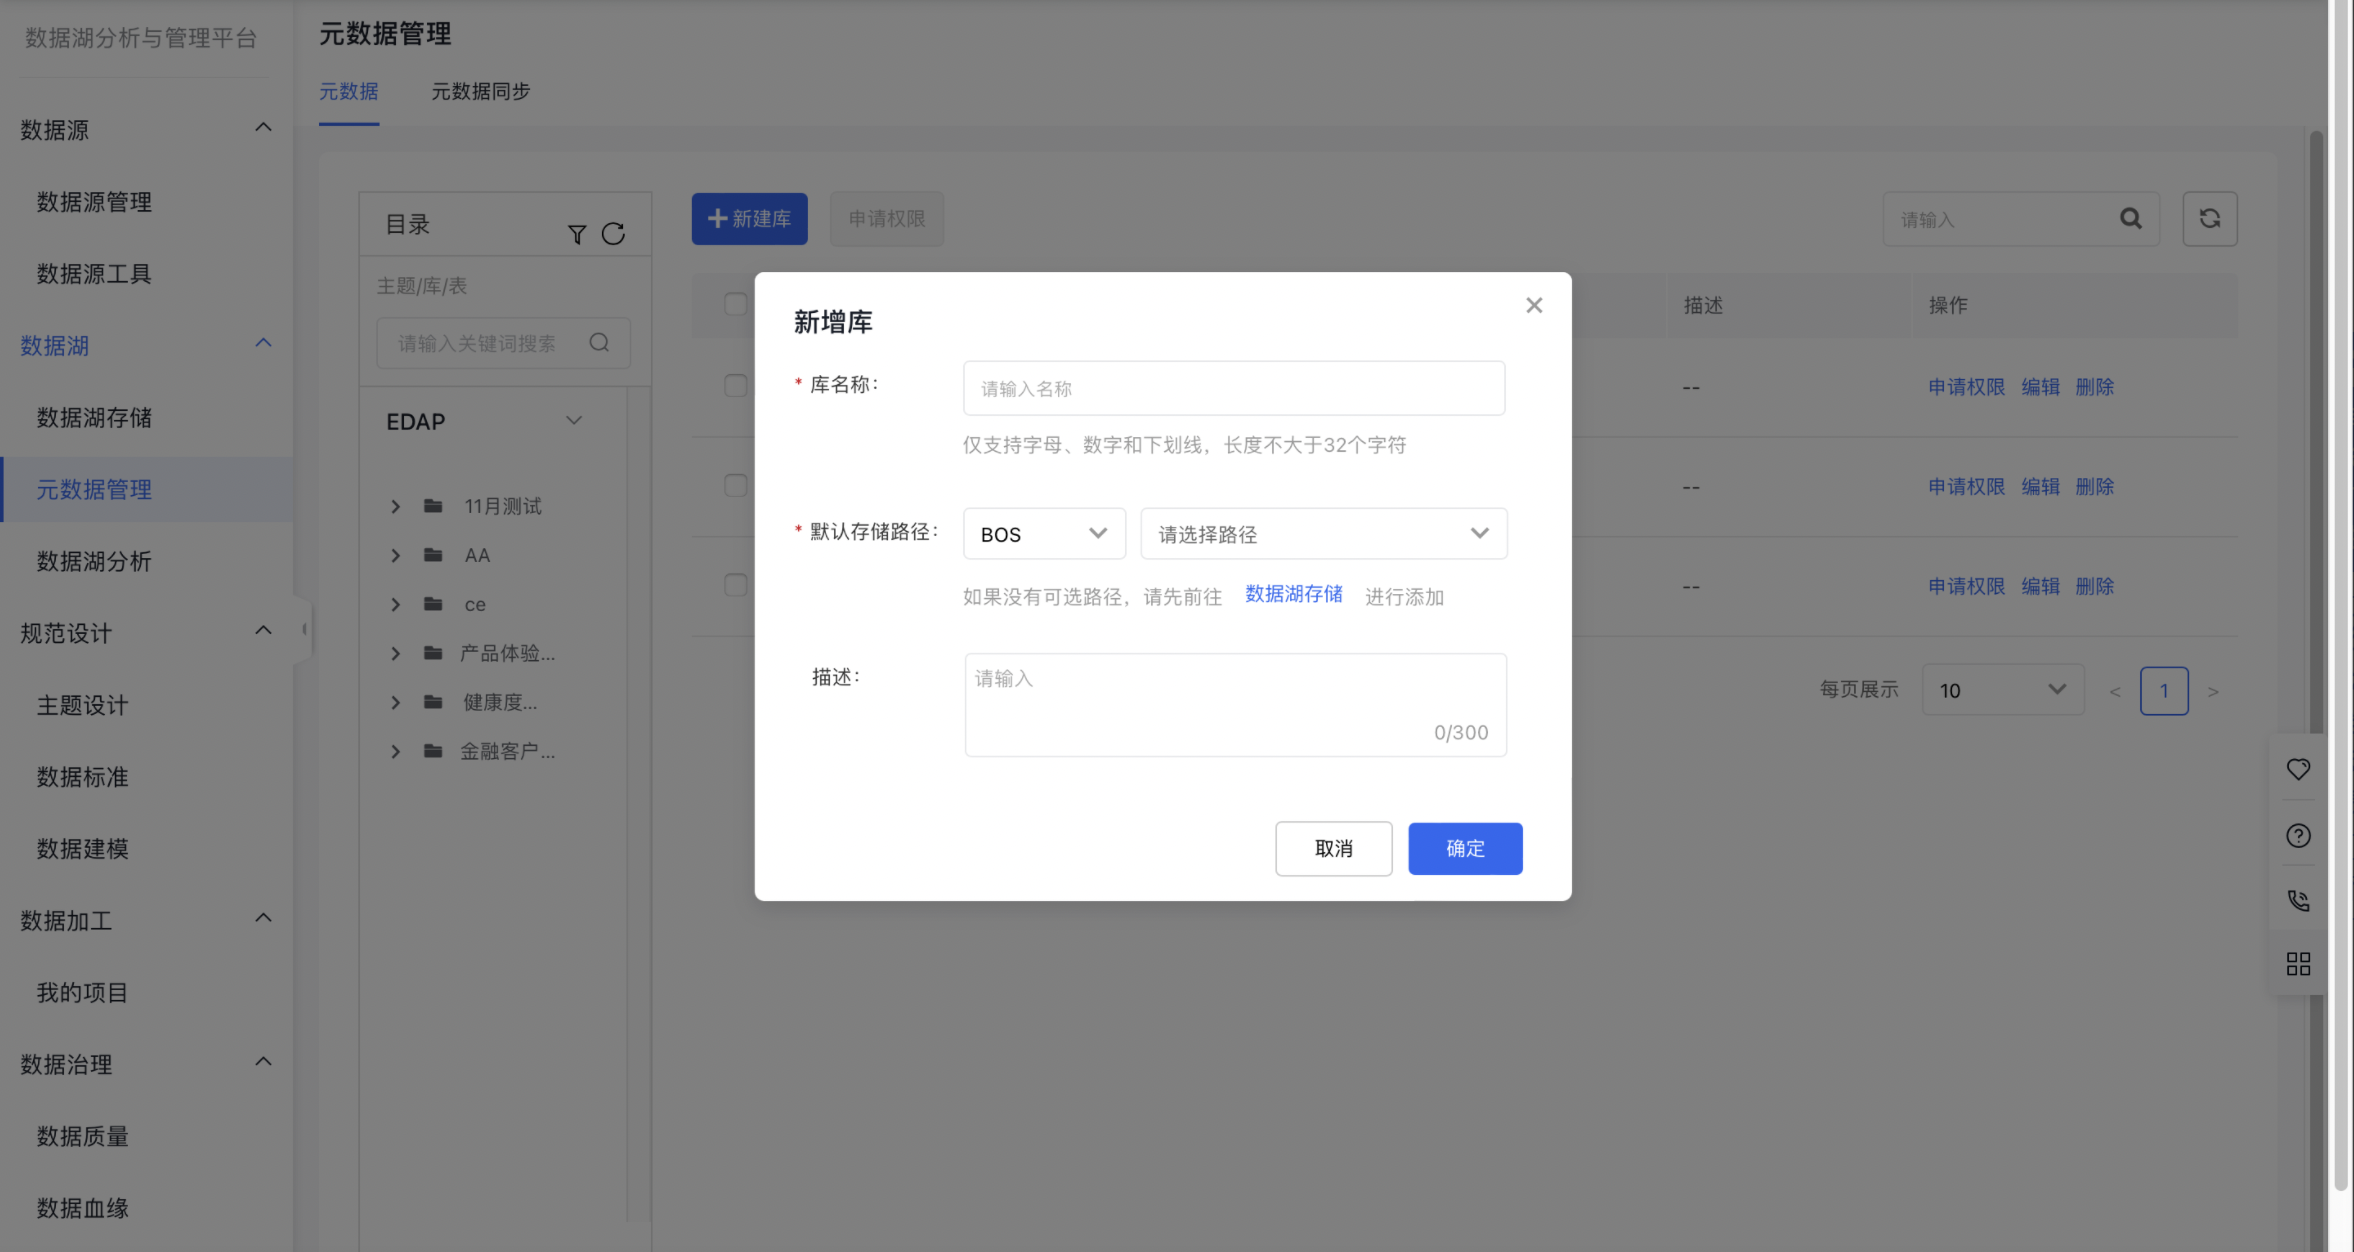Collapse the 数据源 sidebar section

point(263,128)
